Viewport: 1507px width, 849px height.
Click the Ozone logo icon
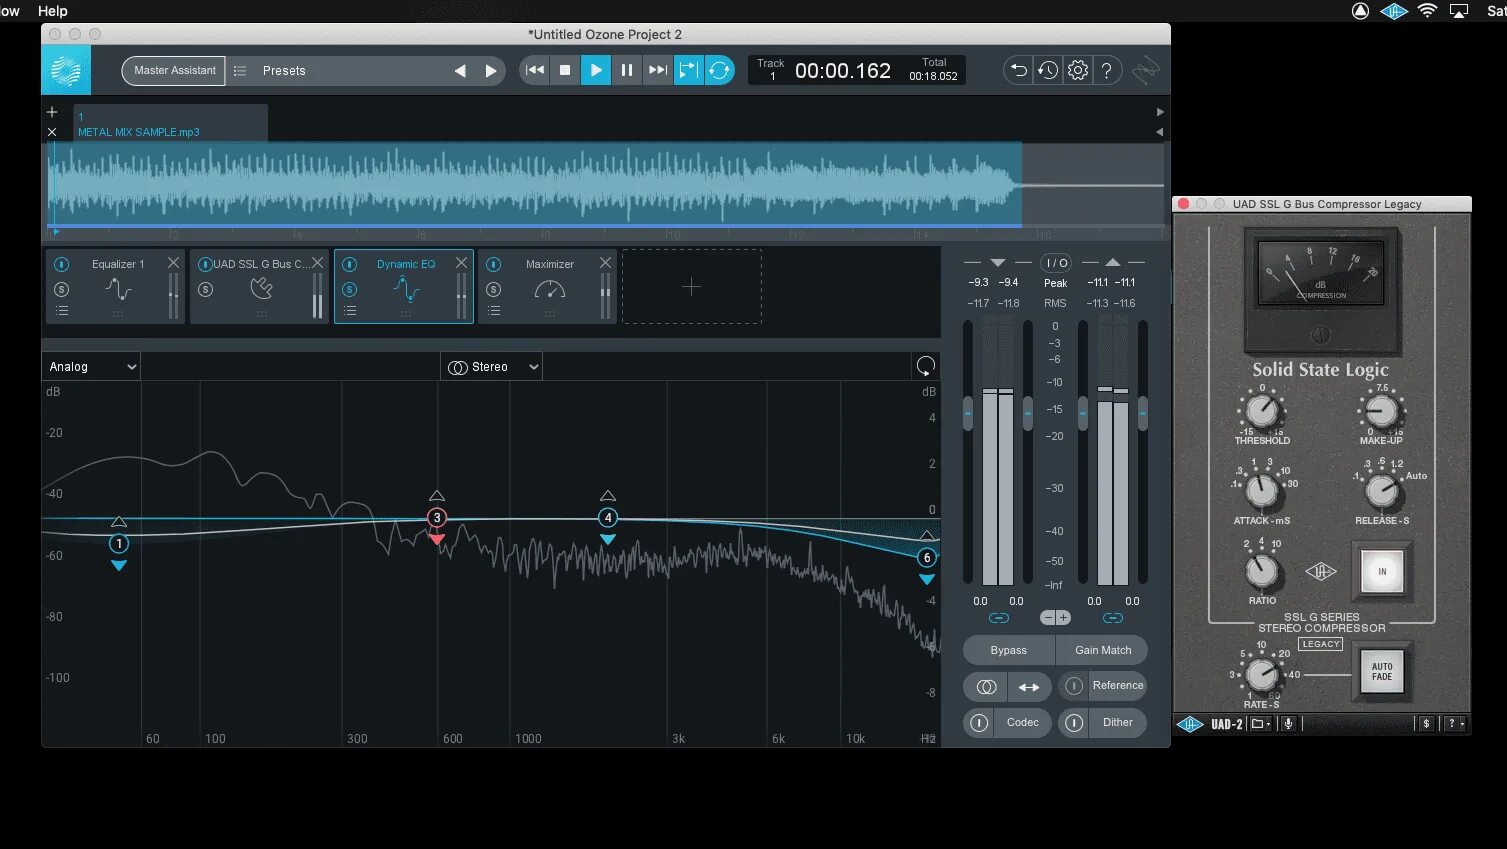[x=66, y=70]
